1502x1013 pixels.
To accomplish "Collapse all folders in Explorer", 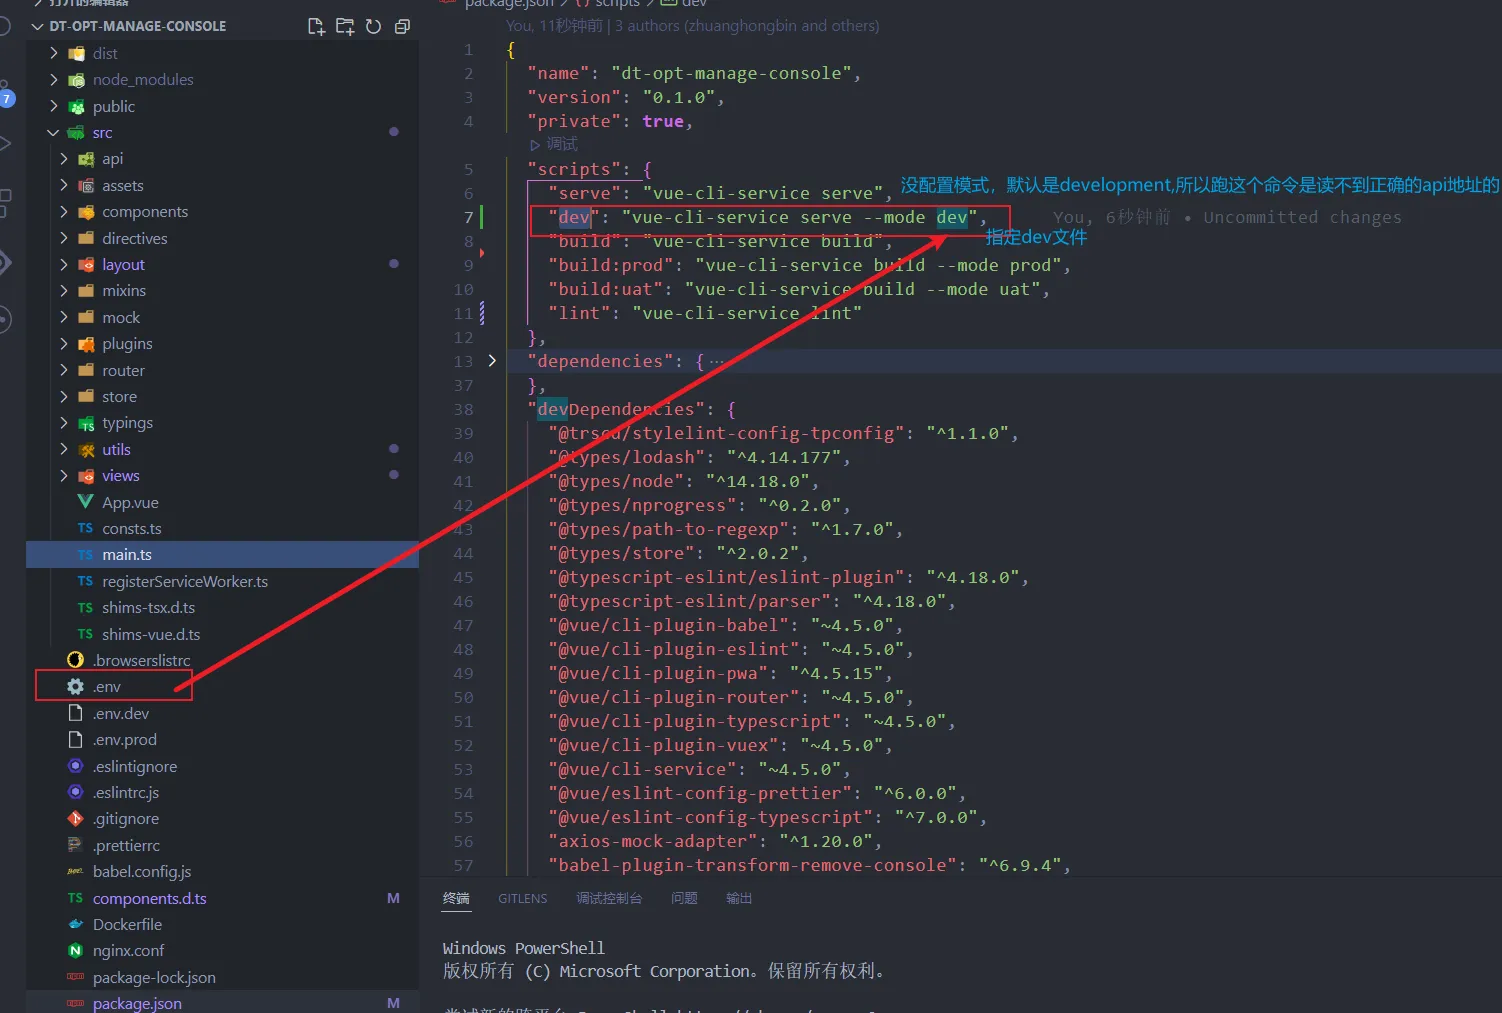I will (x=402, y=27).
